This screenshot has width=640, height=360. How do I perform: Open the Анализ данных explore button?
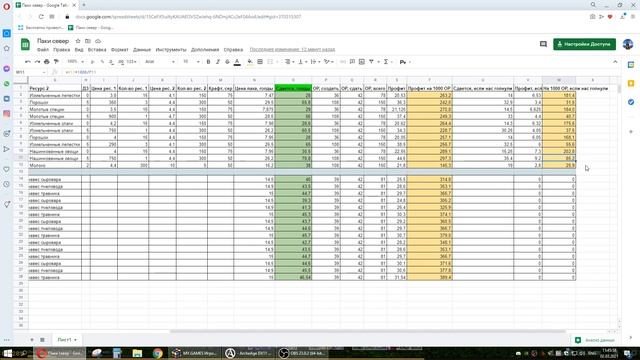tap(594, 340)
